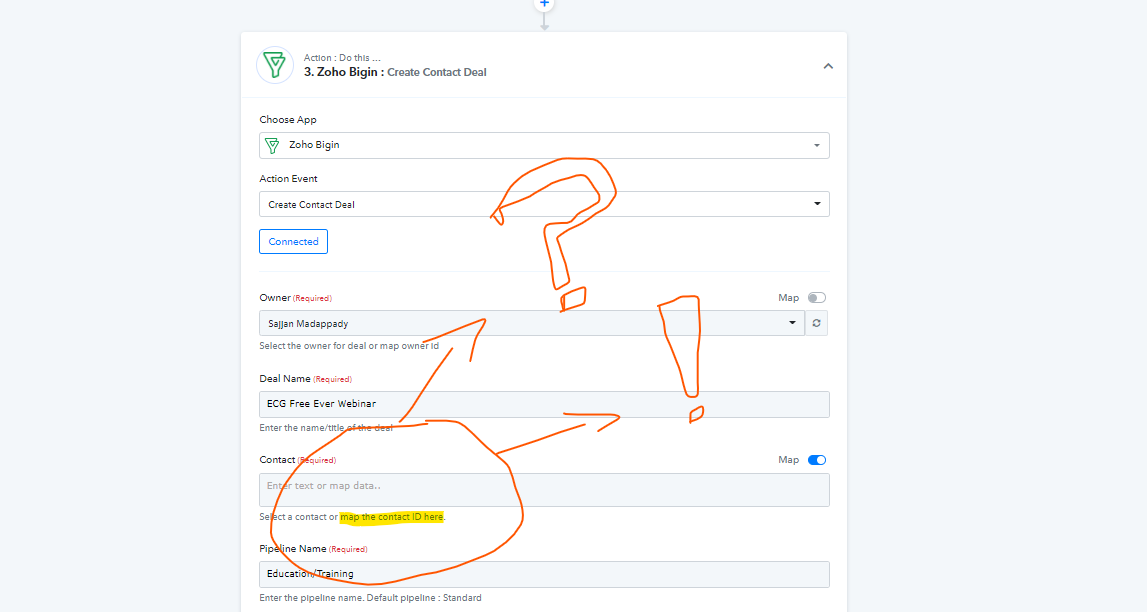This screenshot has width=1147, height=612.
Task: Add a step with the plus button
Action: [x=544, y=4]
